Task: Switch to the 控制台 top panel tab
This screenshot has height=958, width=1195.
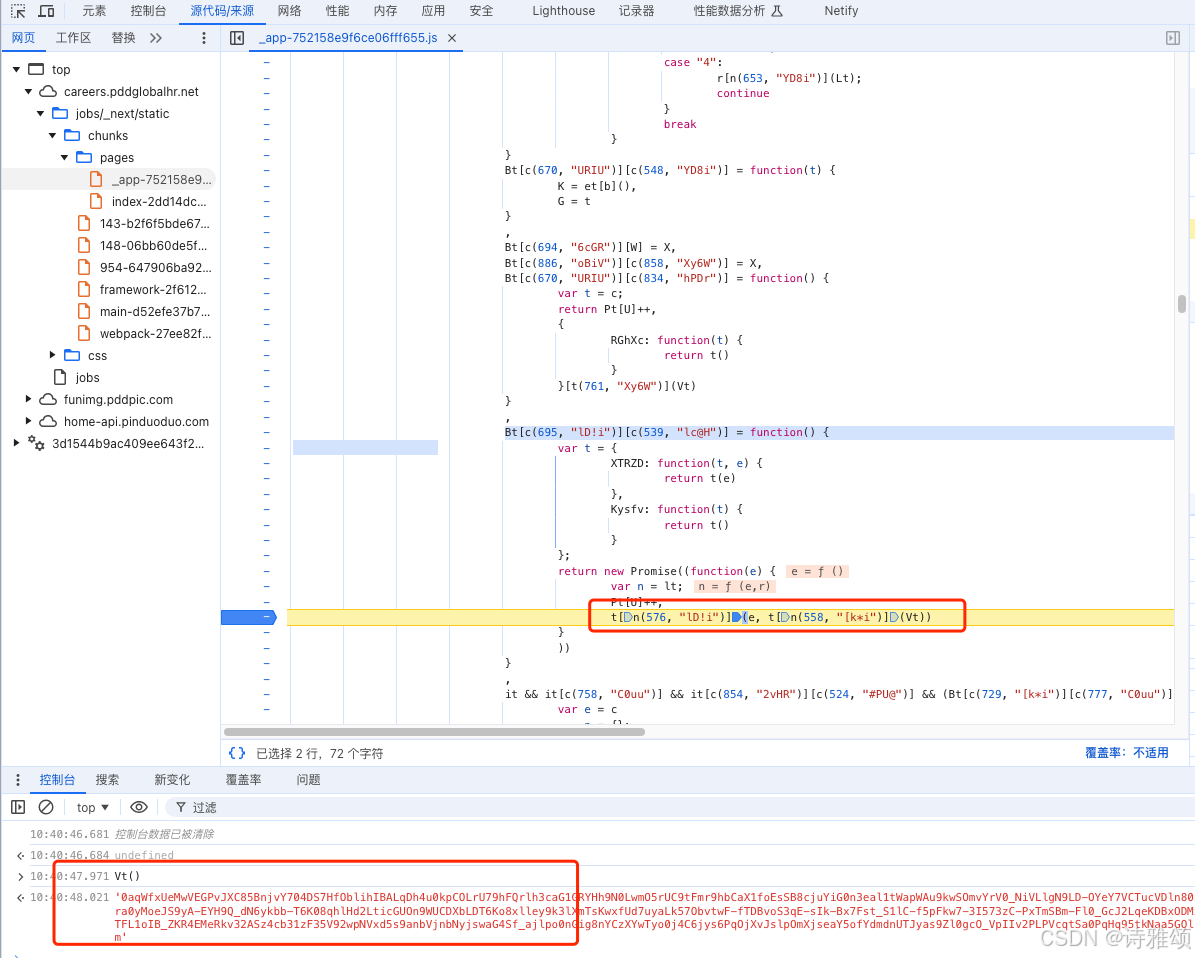Action: coord(148,11)
